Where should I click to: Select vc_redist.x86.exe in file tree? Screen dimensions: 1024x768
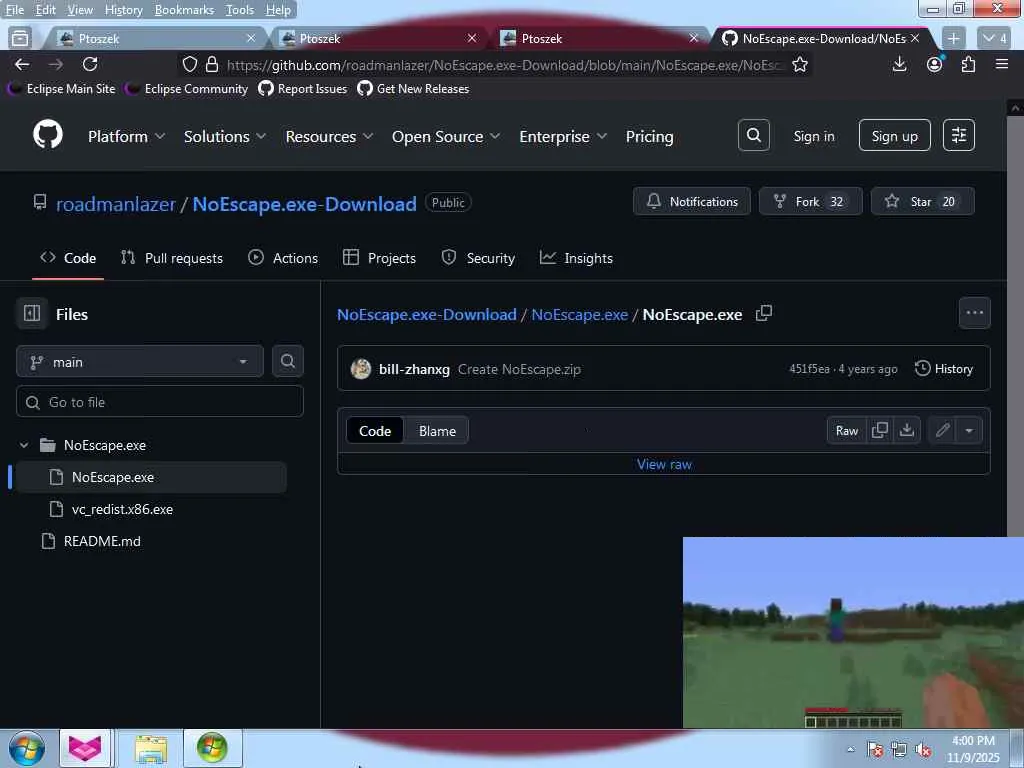tap(122, 509)
